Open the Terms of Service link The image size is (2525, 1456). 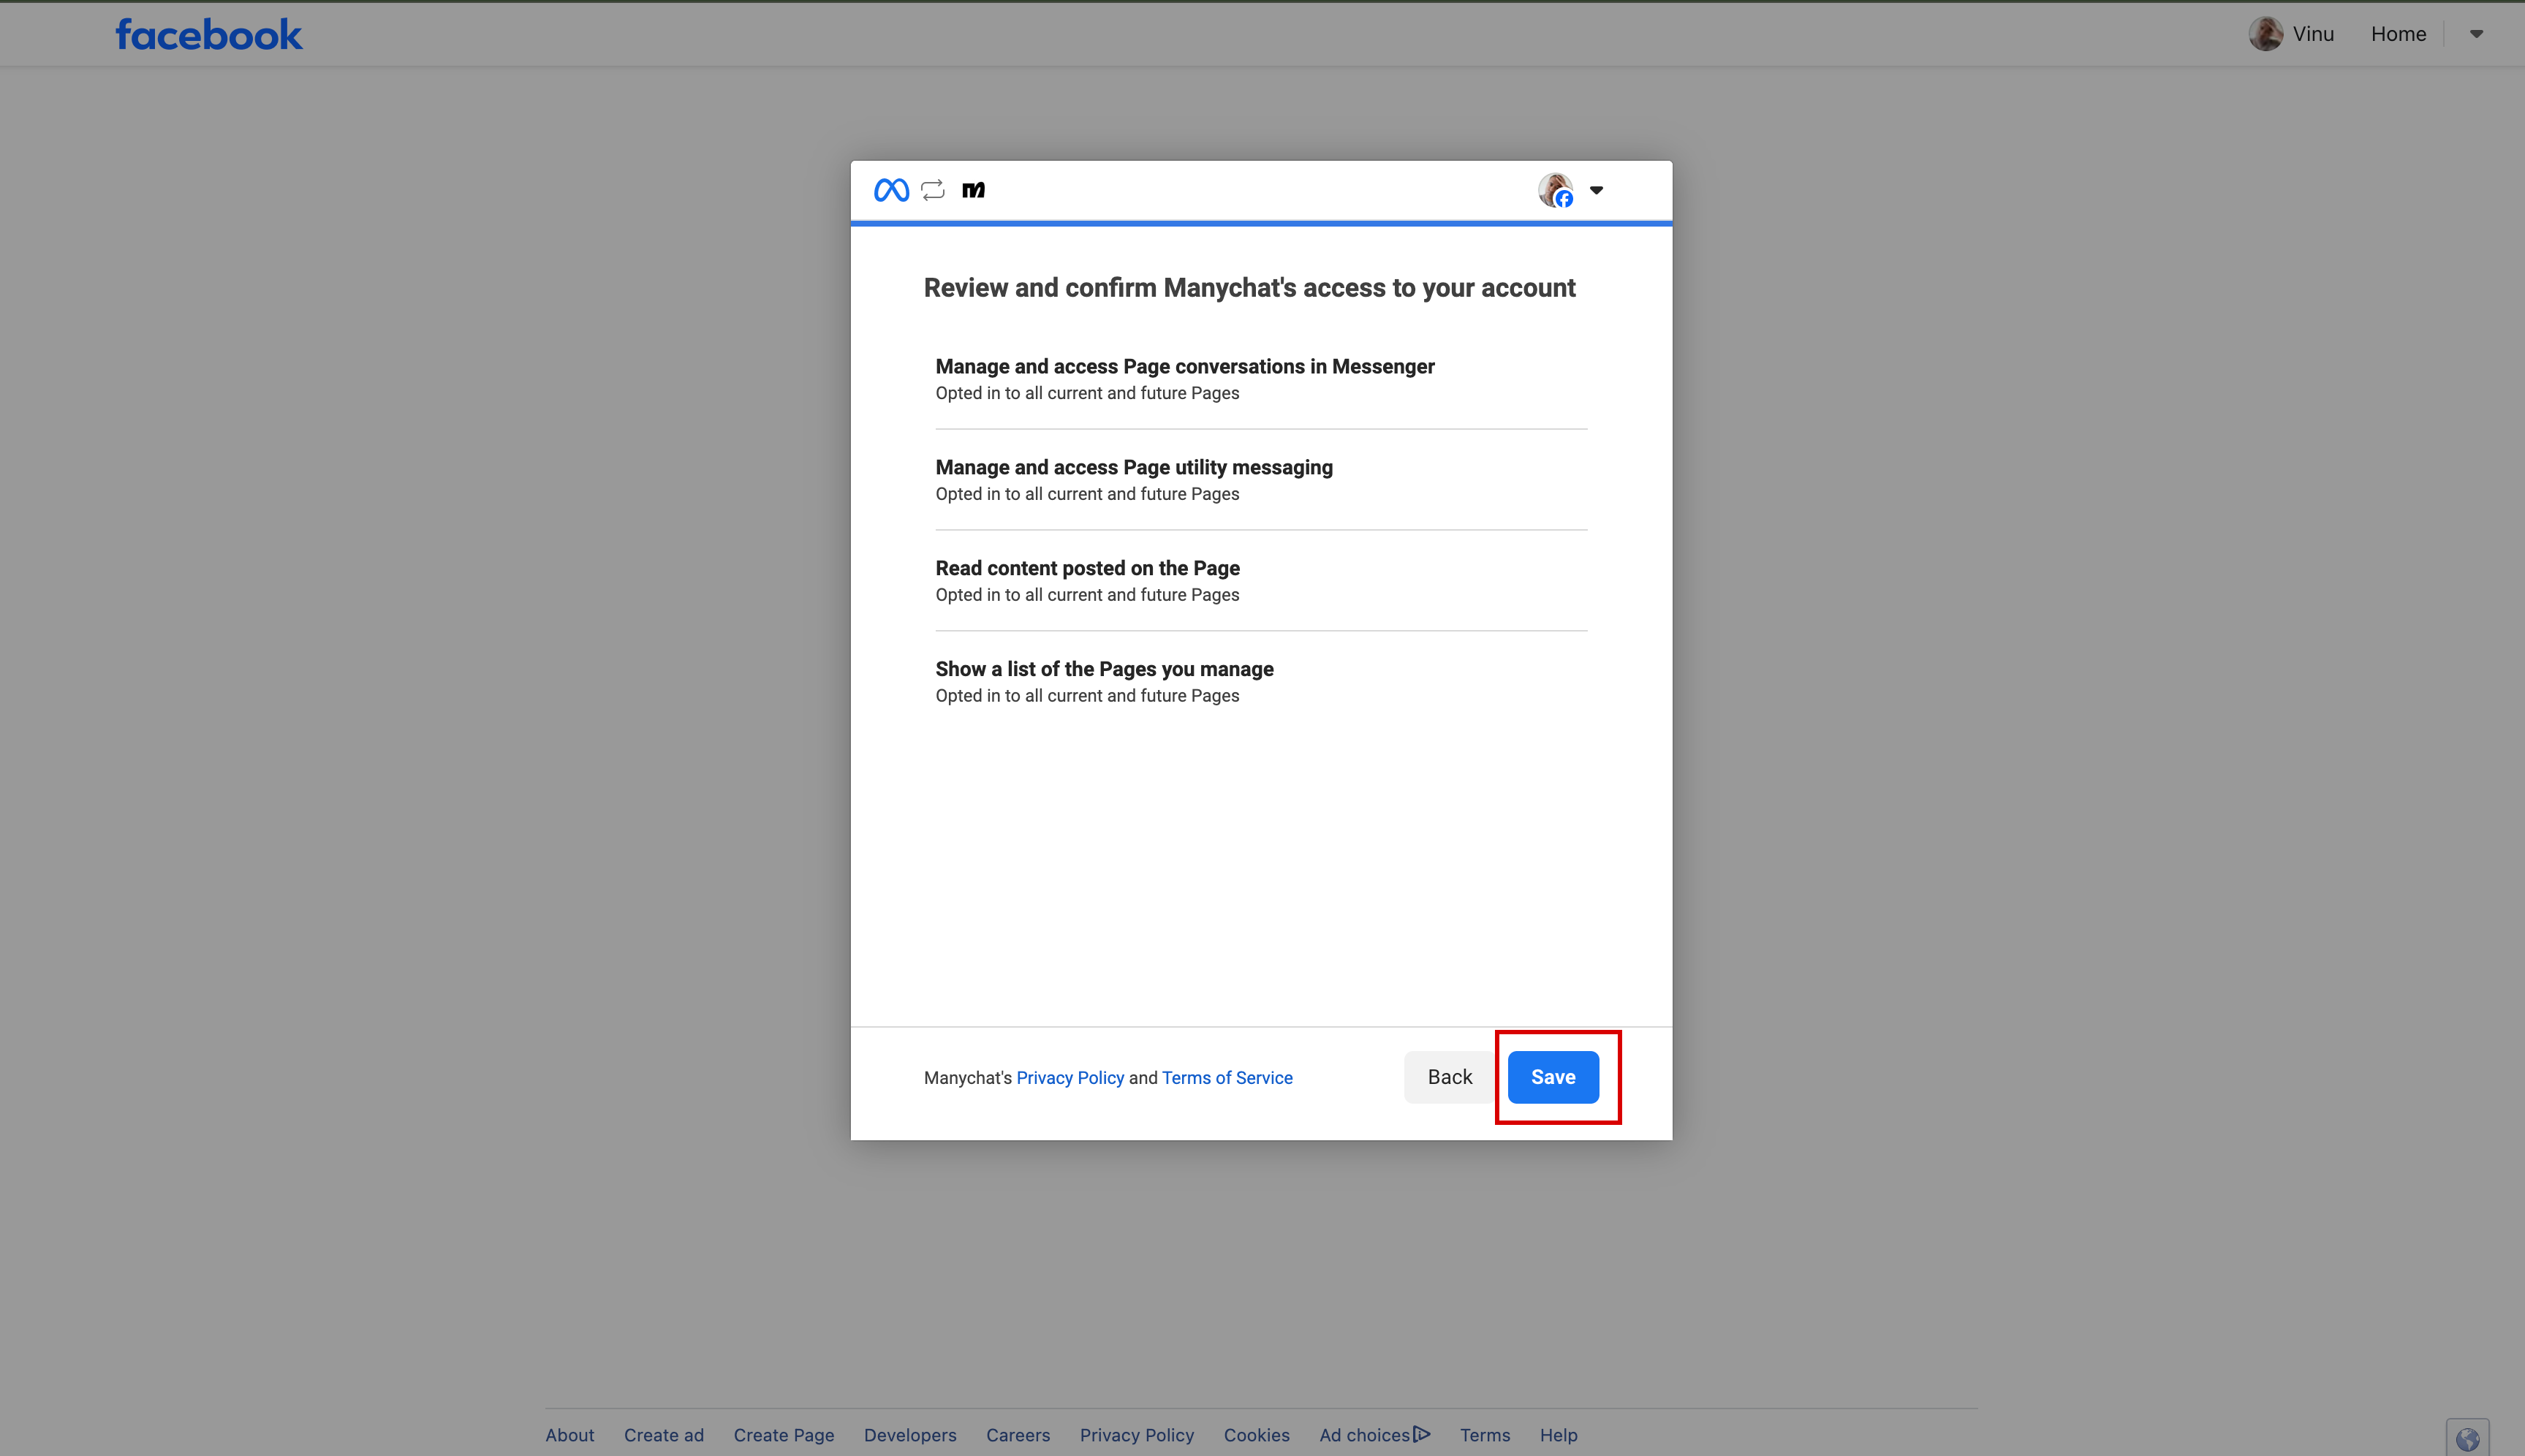pos(1226,1077)
